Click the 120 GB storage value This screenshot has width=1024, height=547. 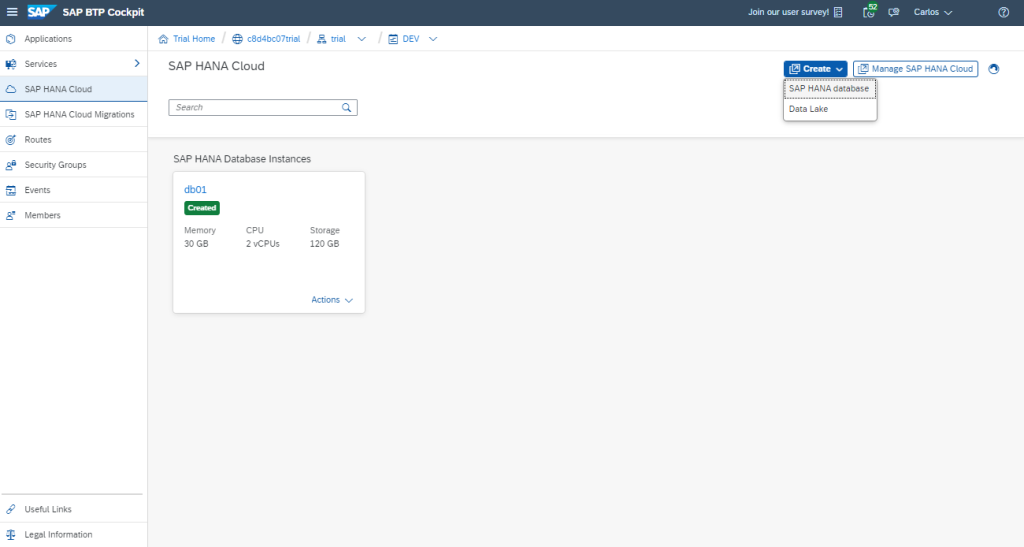(x=325, y=244)
